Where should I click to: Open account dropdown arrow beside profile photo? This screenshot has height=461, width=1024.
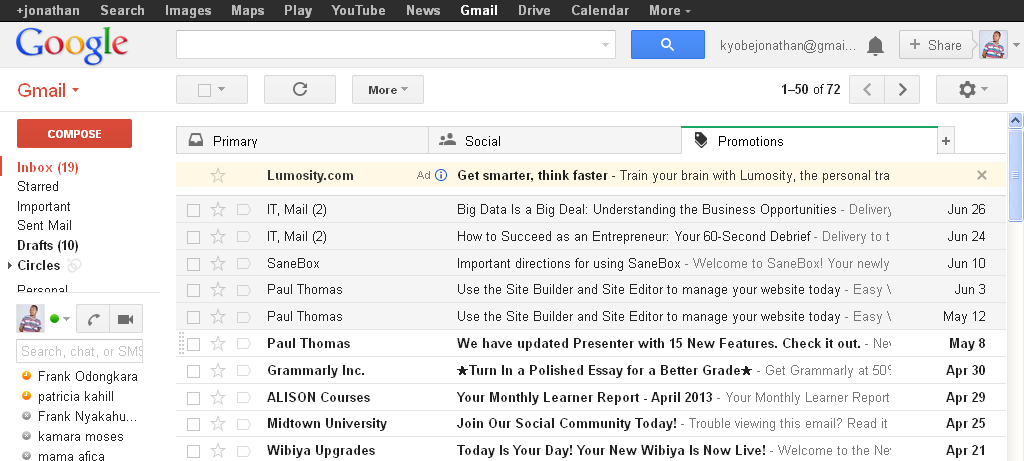coord(1016,45)
